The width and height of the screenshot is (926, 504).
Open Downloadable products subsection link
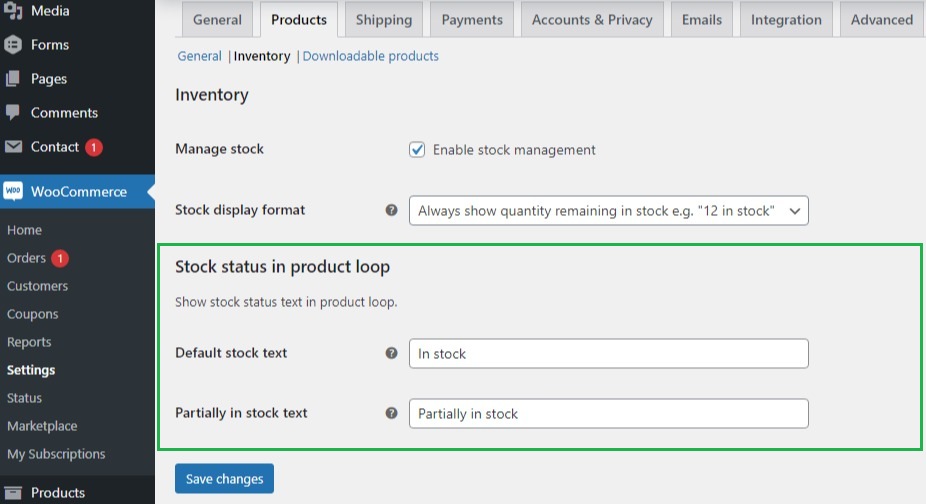click(x=370, y=56)
